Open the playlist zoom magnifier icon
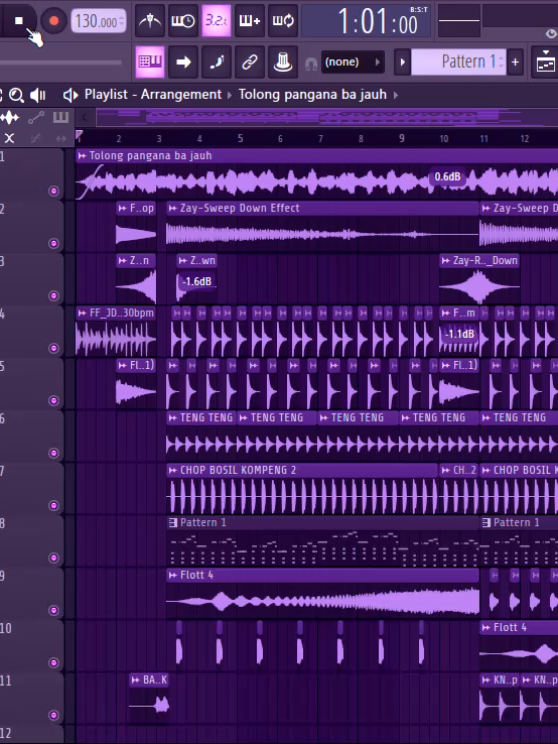Screen dimensions: 558x744 click(x=16, y=95)
